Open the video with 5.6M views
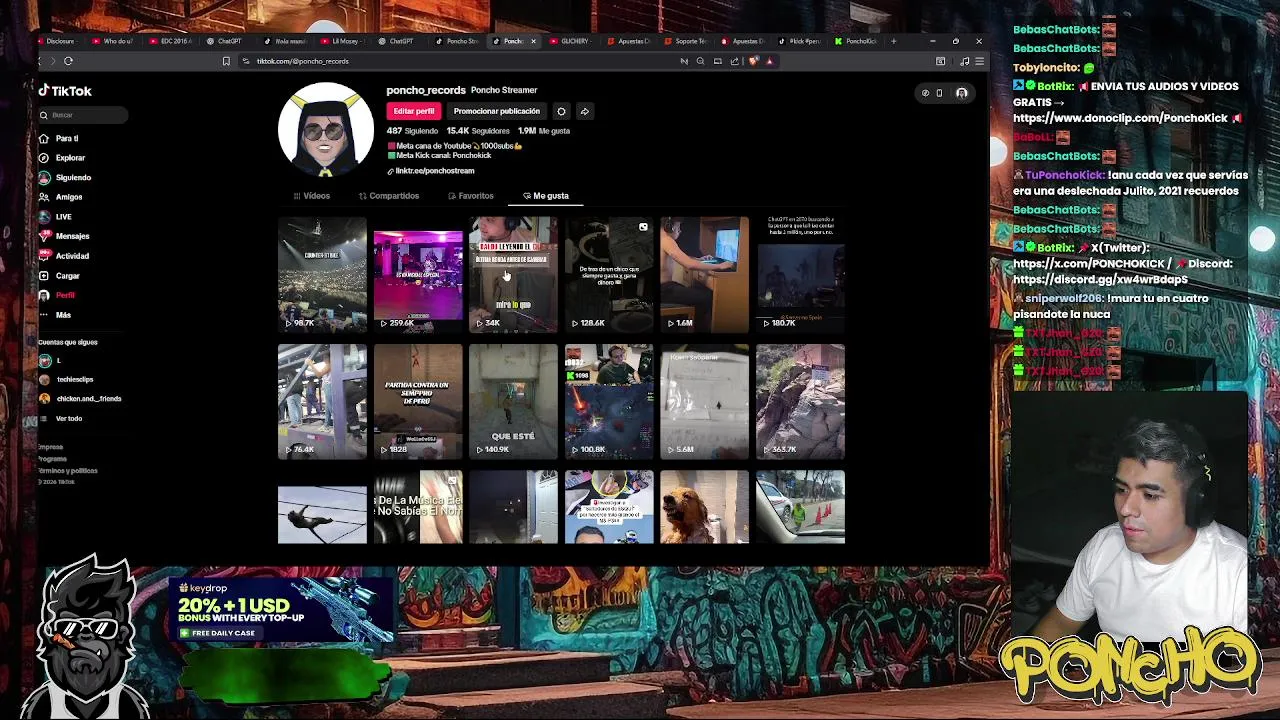Screen dimensions: 1280x720 point(704,401)
